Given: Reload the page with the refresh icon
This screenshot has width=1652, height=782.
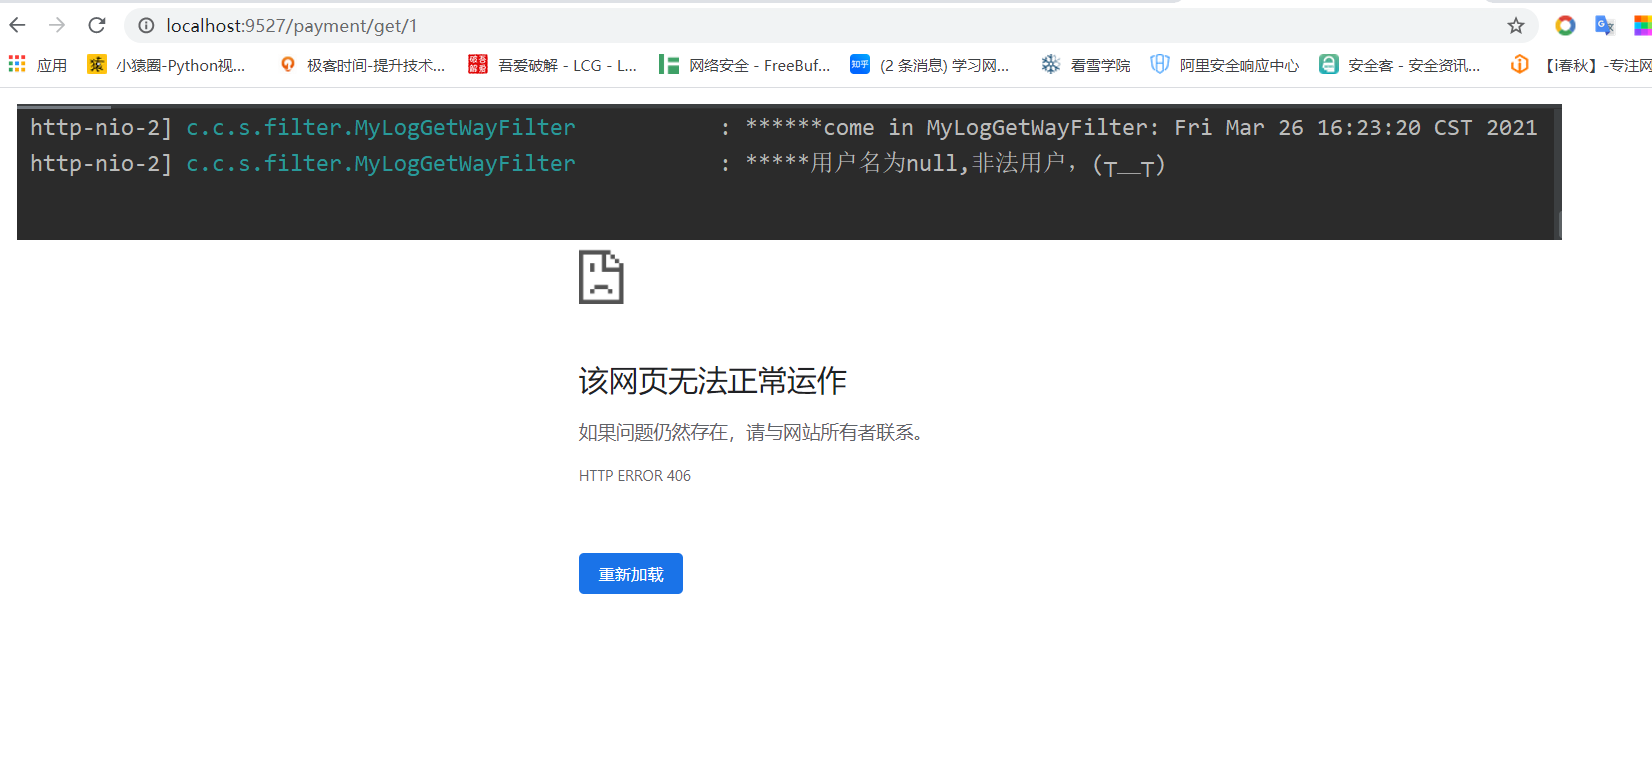Looking at the screenshot, I should click(97, 25).
